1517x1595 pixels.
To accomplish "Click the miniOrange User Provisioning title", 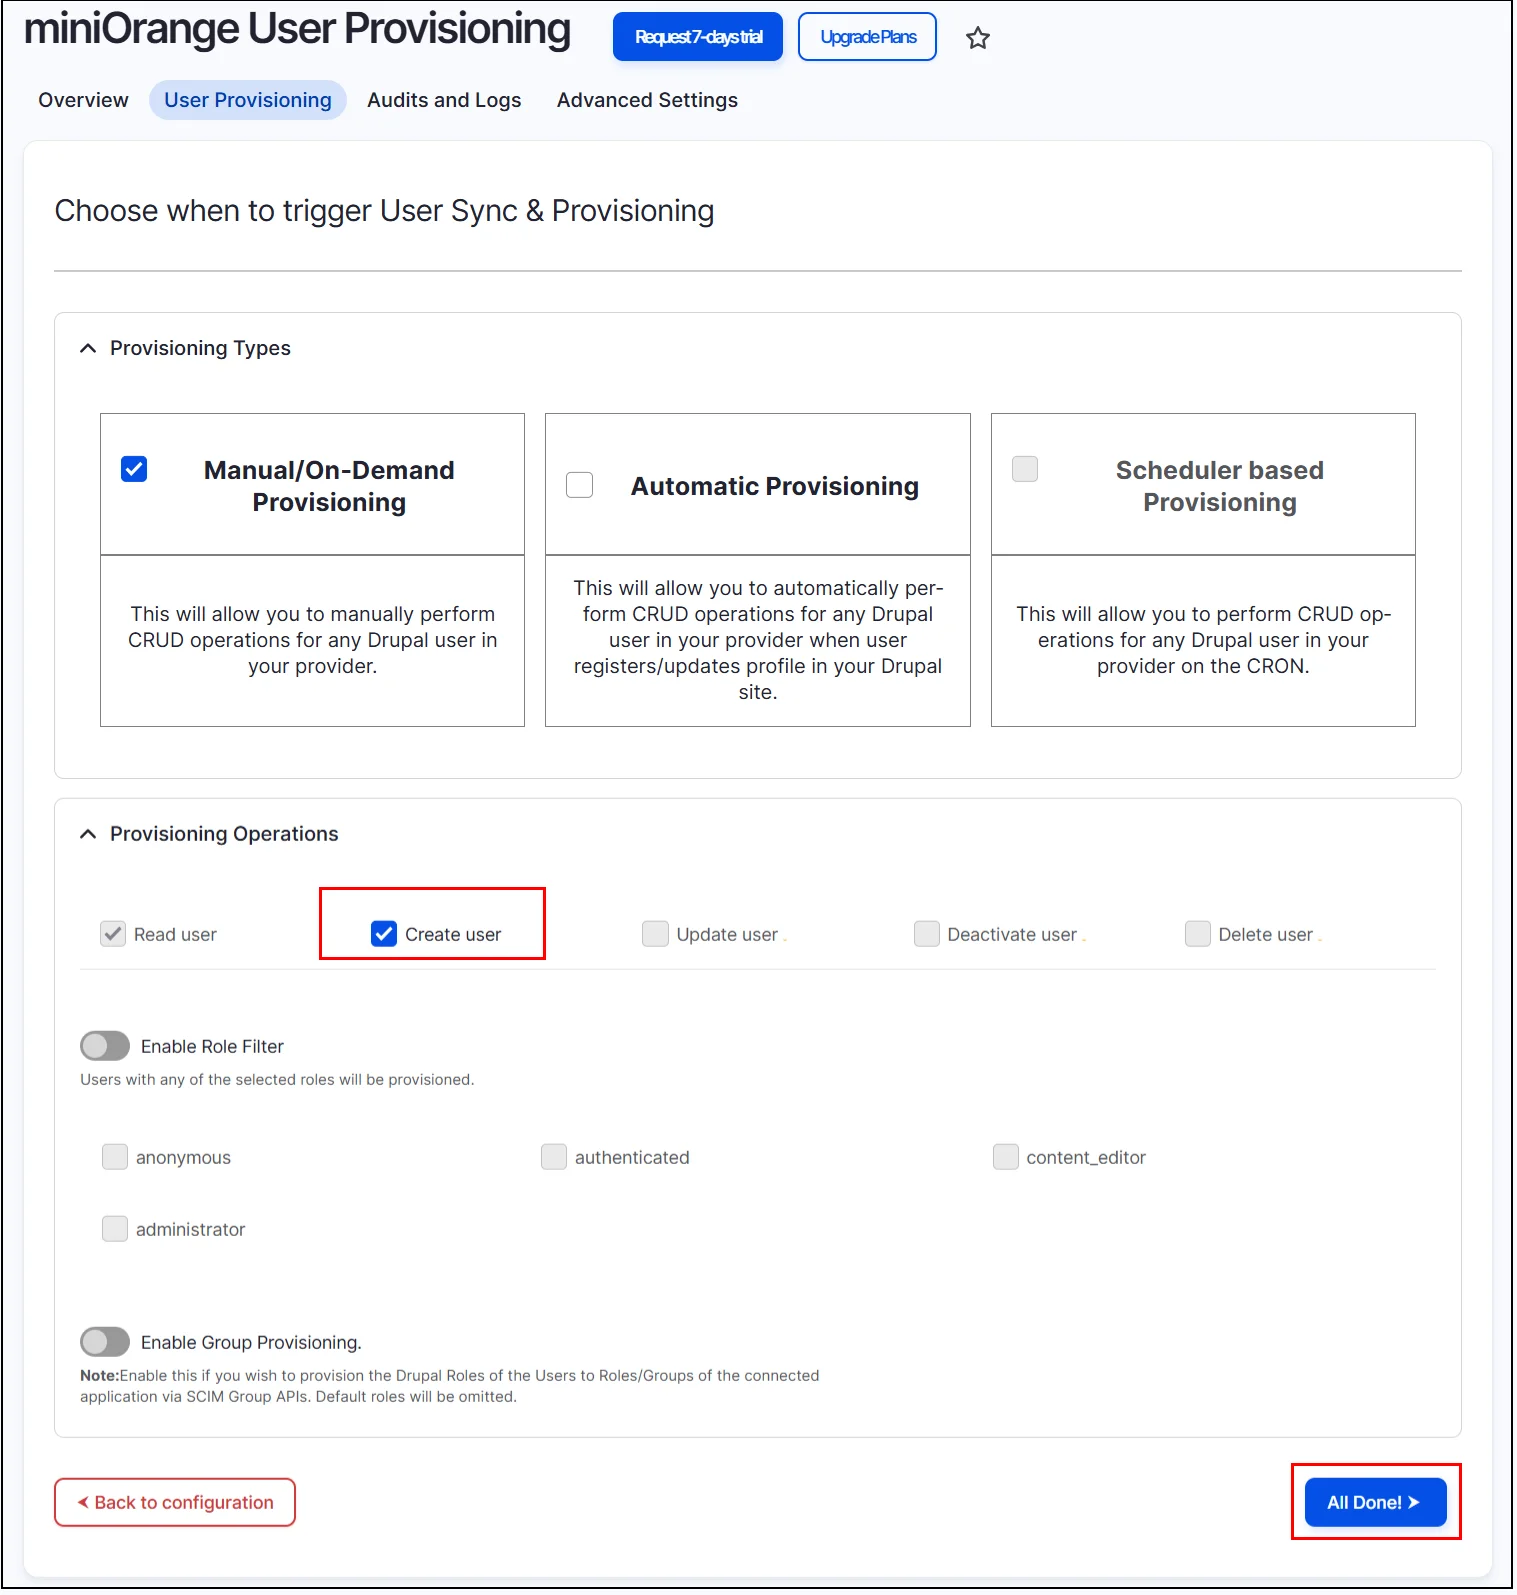I will point(297,30).
